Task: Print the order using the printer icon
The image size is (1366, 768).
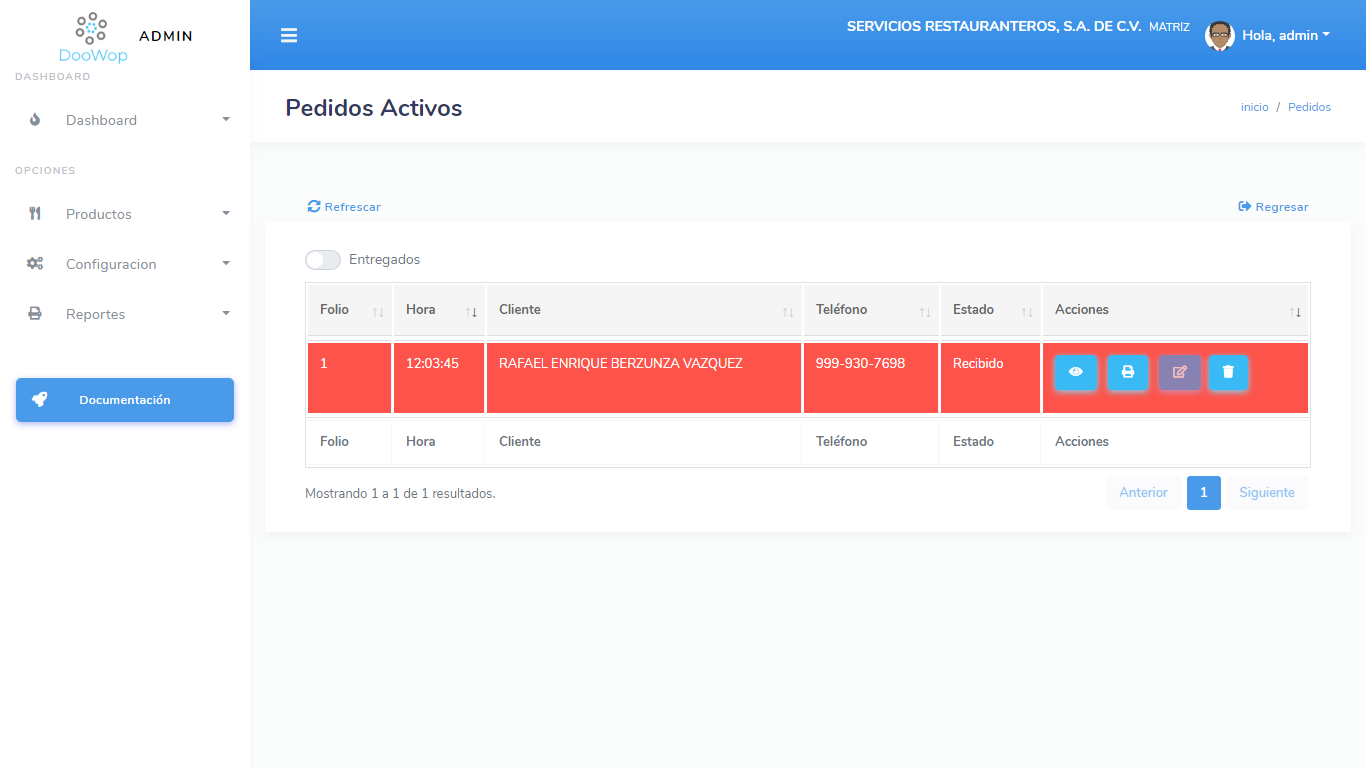Action: pos(1128,372)
